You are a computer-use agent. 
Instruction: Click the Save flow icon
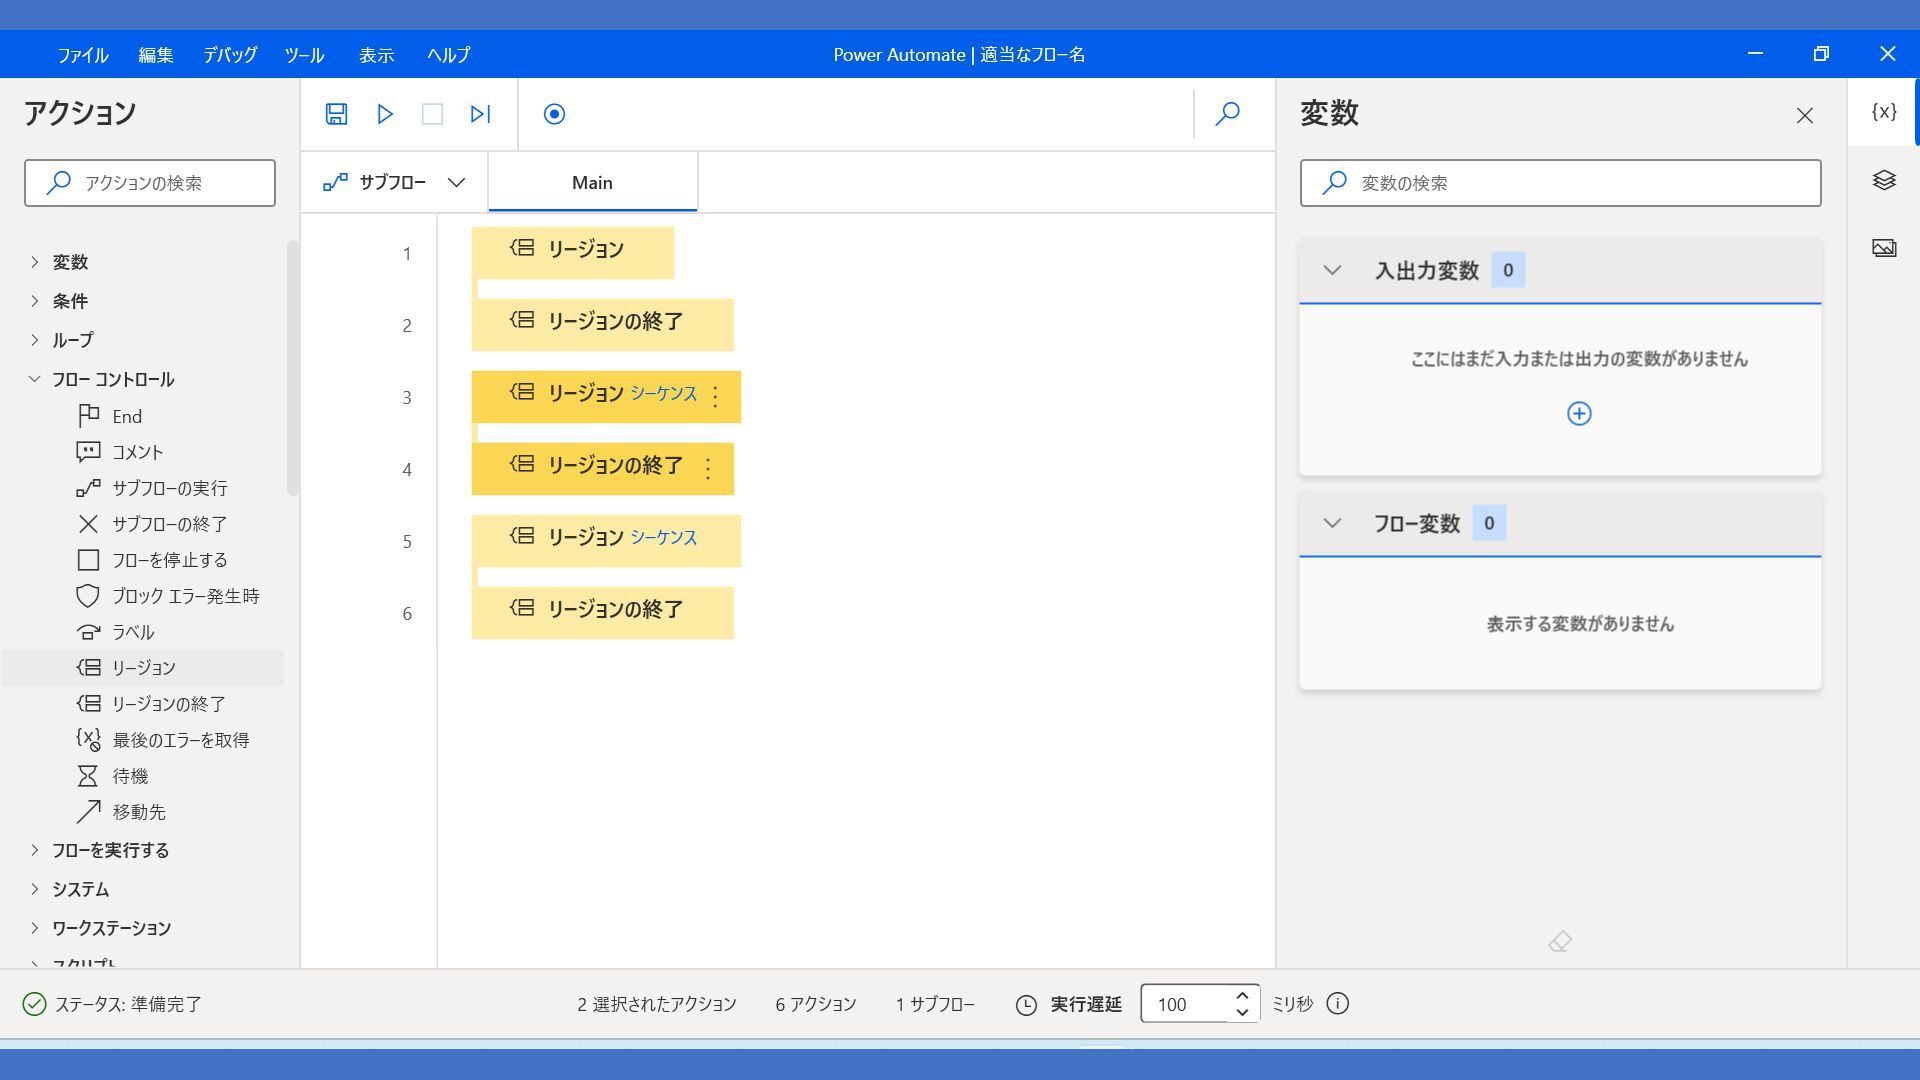[336, 114]
